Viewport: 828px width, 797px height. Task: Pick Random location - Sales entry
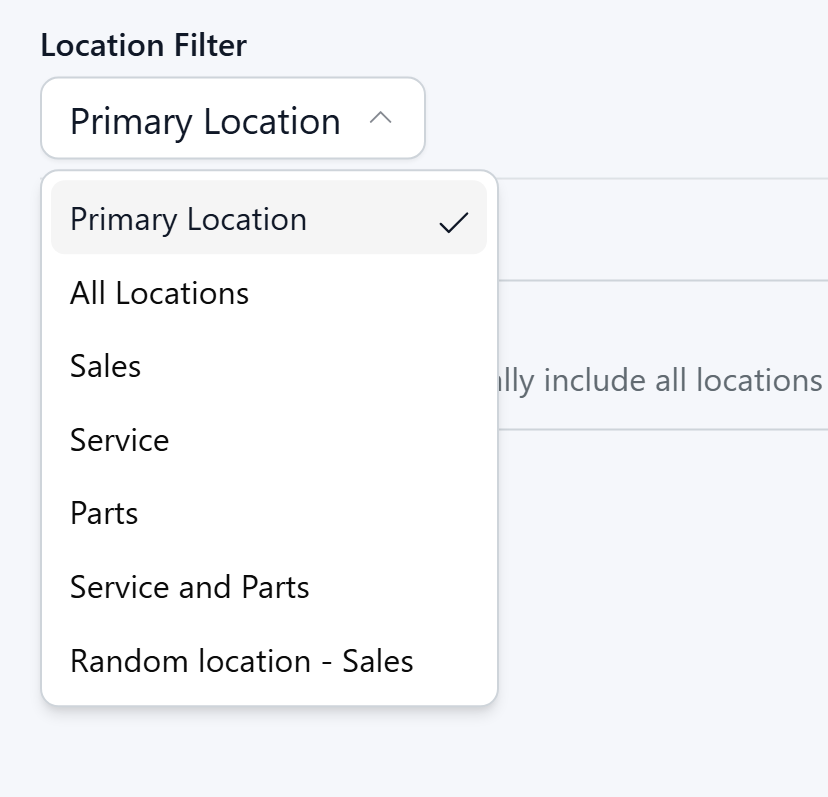[x=241, y=661]
